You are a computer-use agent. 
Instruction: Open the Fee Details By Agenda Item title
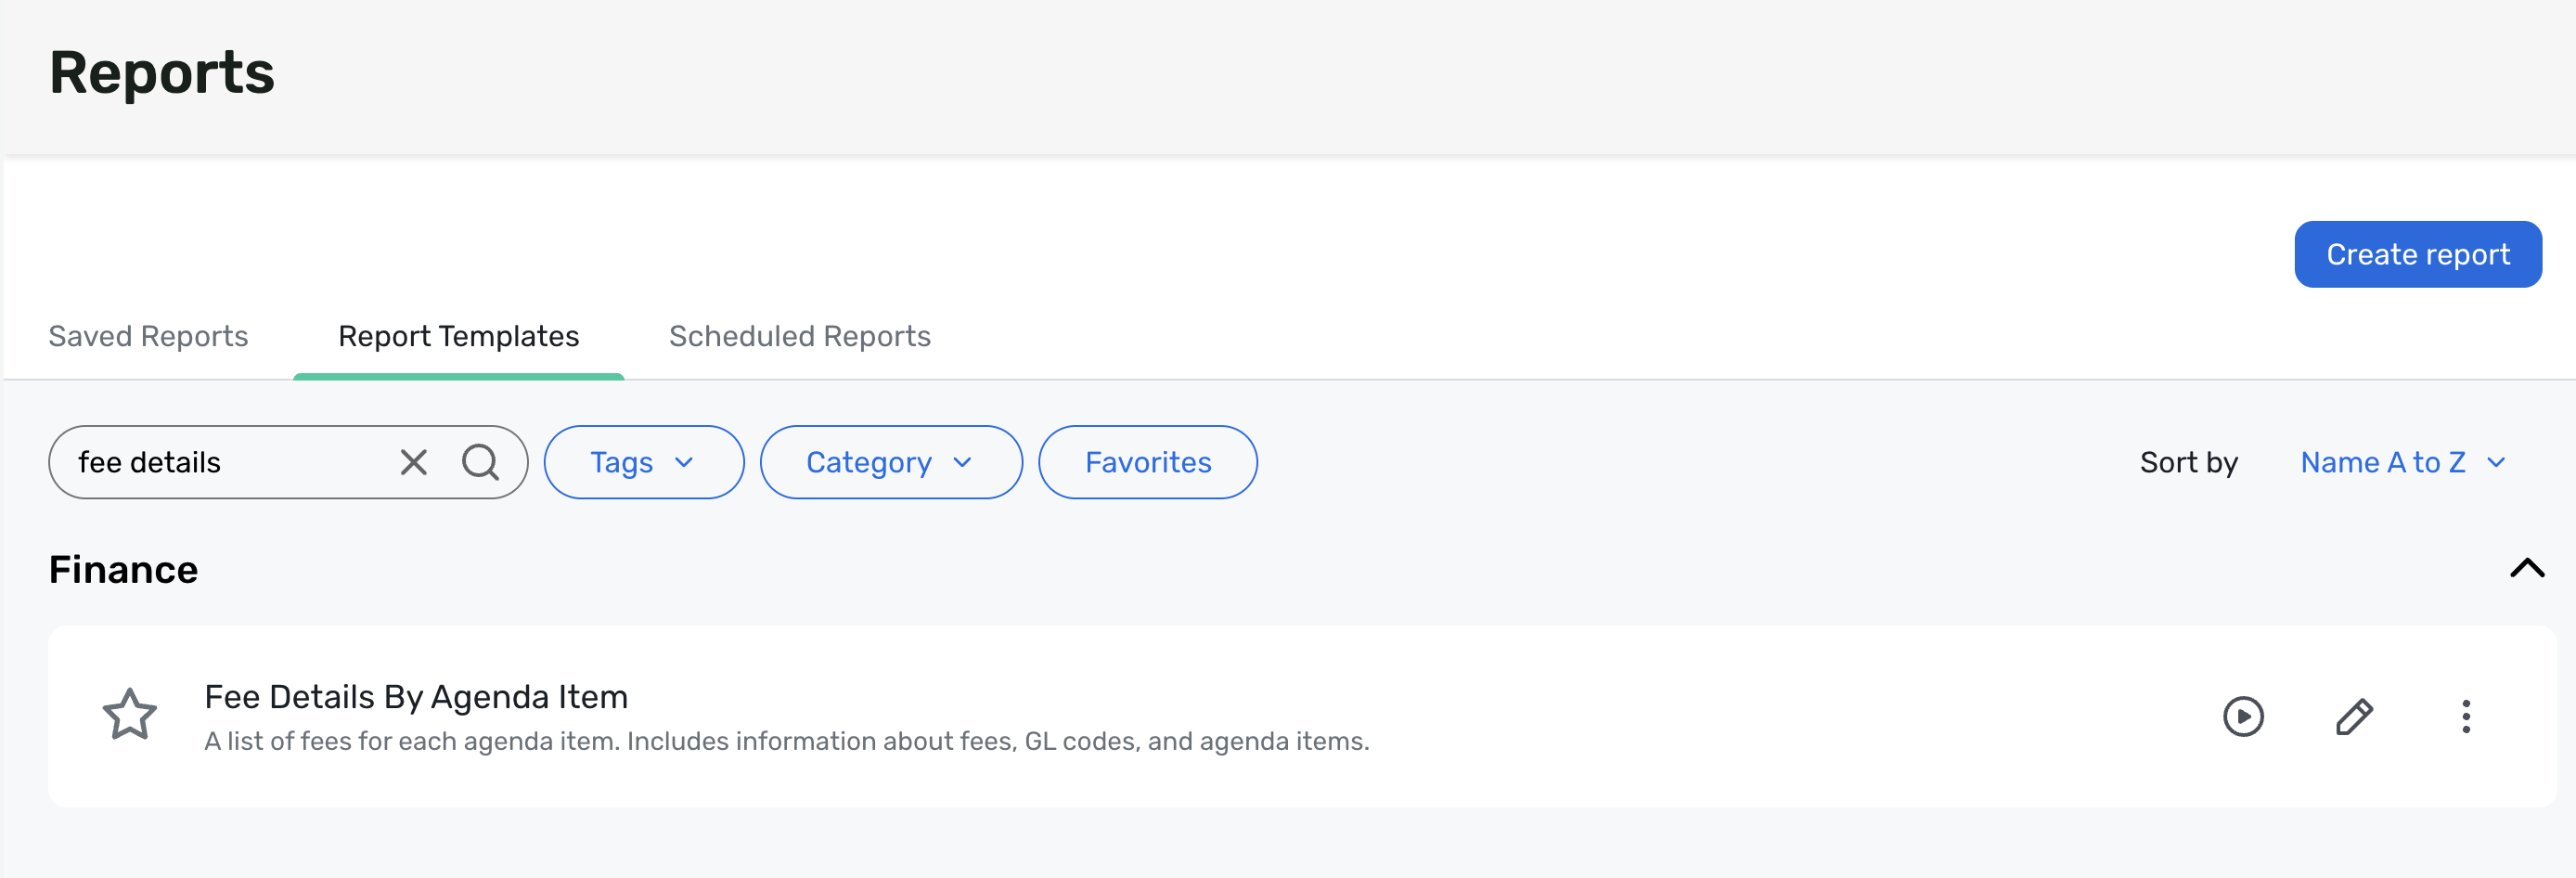pyautogui.click(x=416, y=696)
